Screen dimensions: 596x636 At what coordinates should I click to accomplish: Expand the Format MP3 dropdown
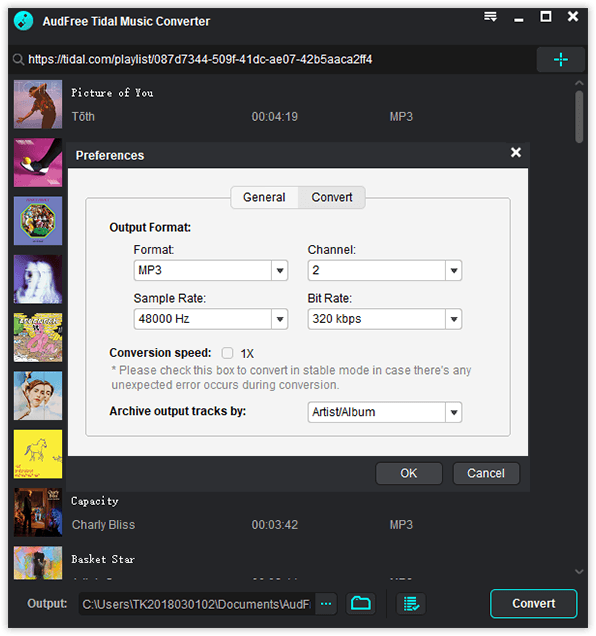click(x=280, y=270)
